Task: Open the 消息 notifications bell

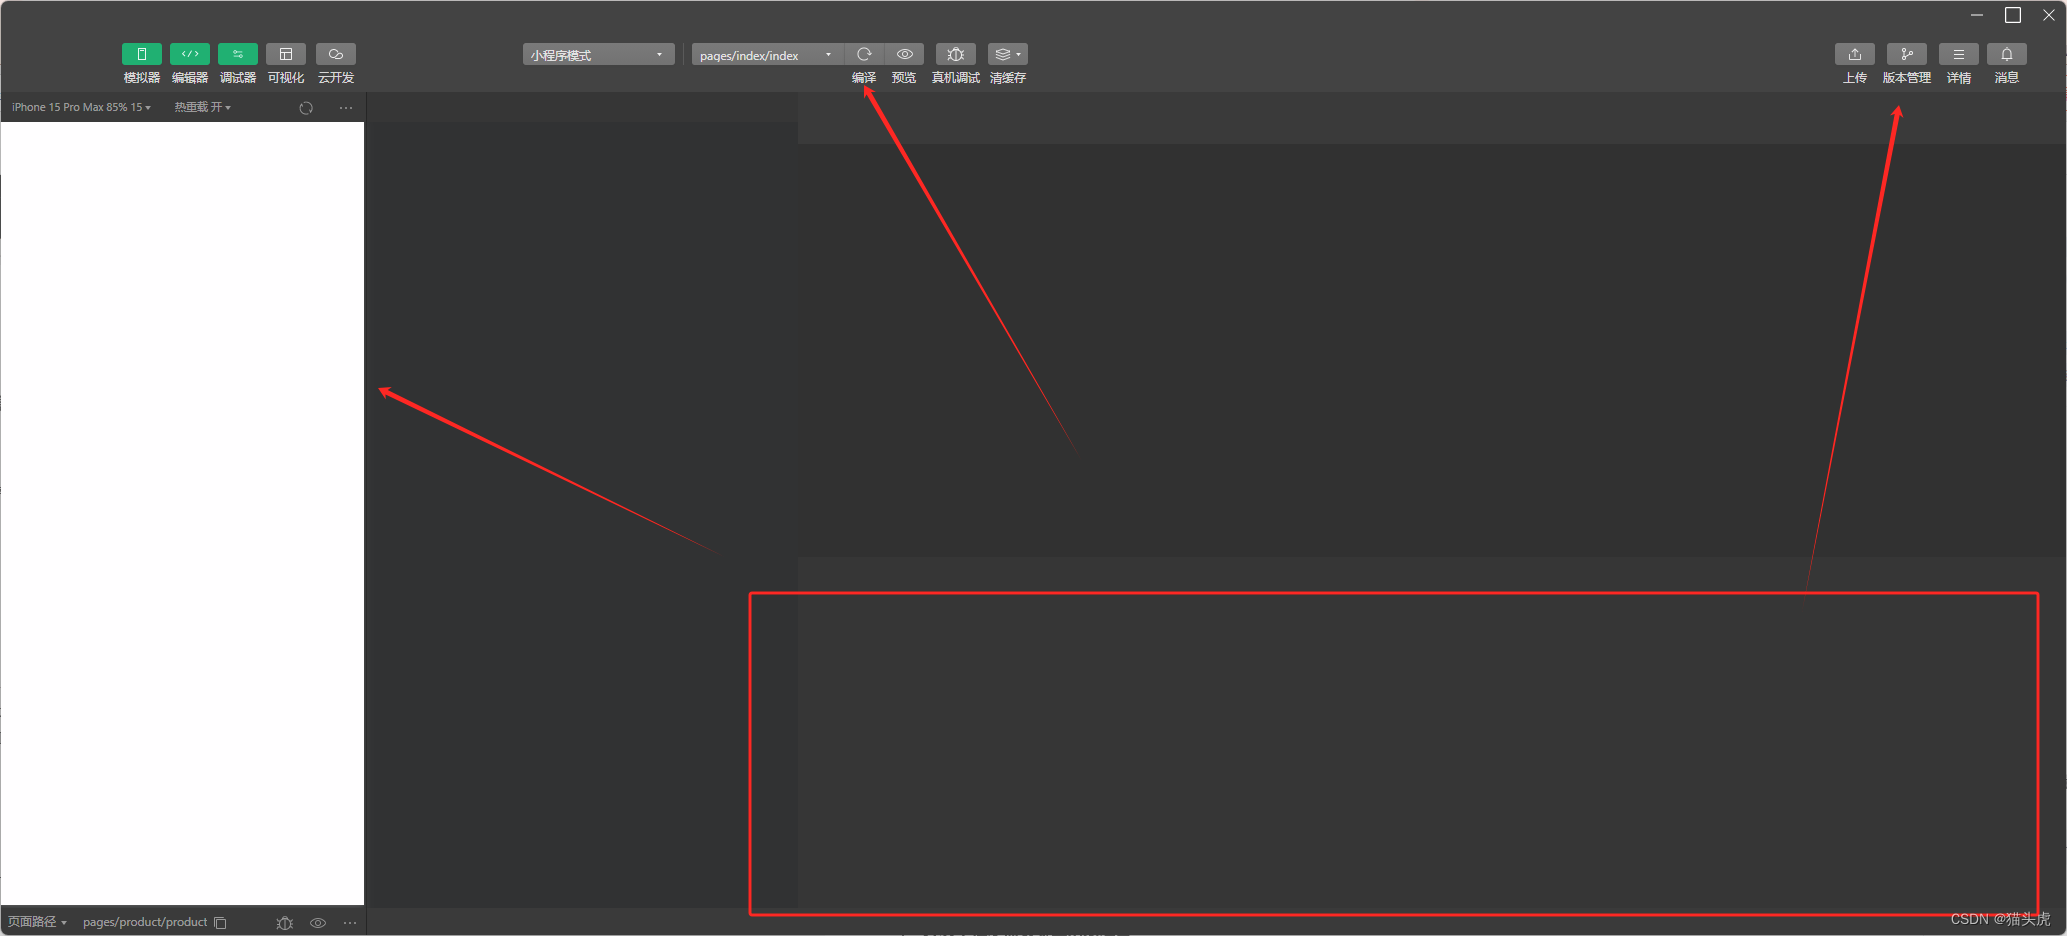Action: click(2007, 54)
